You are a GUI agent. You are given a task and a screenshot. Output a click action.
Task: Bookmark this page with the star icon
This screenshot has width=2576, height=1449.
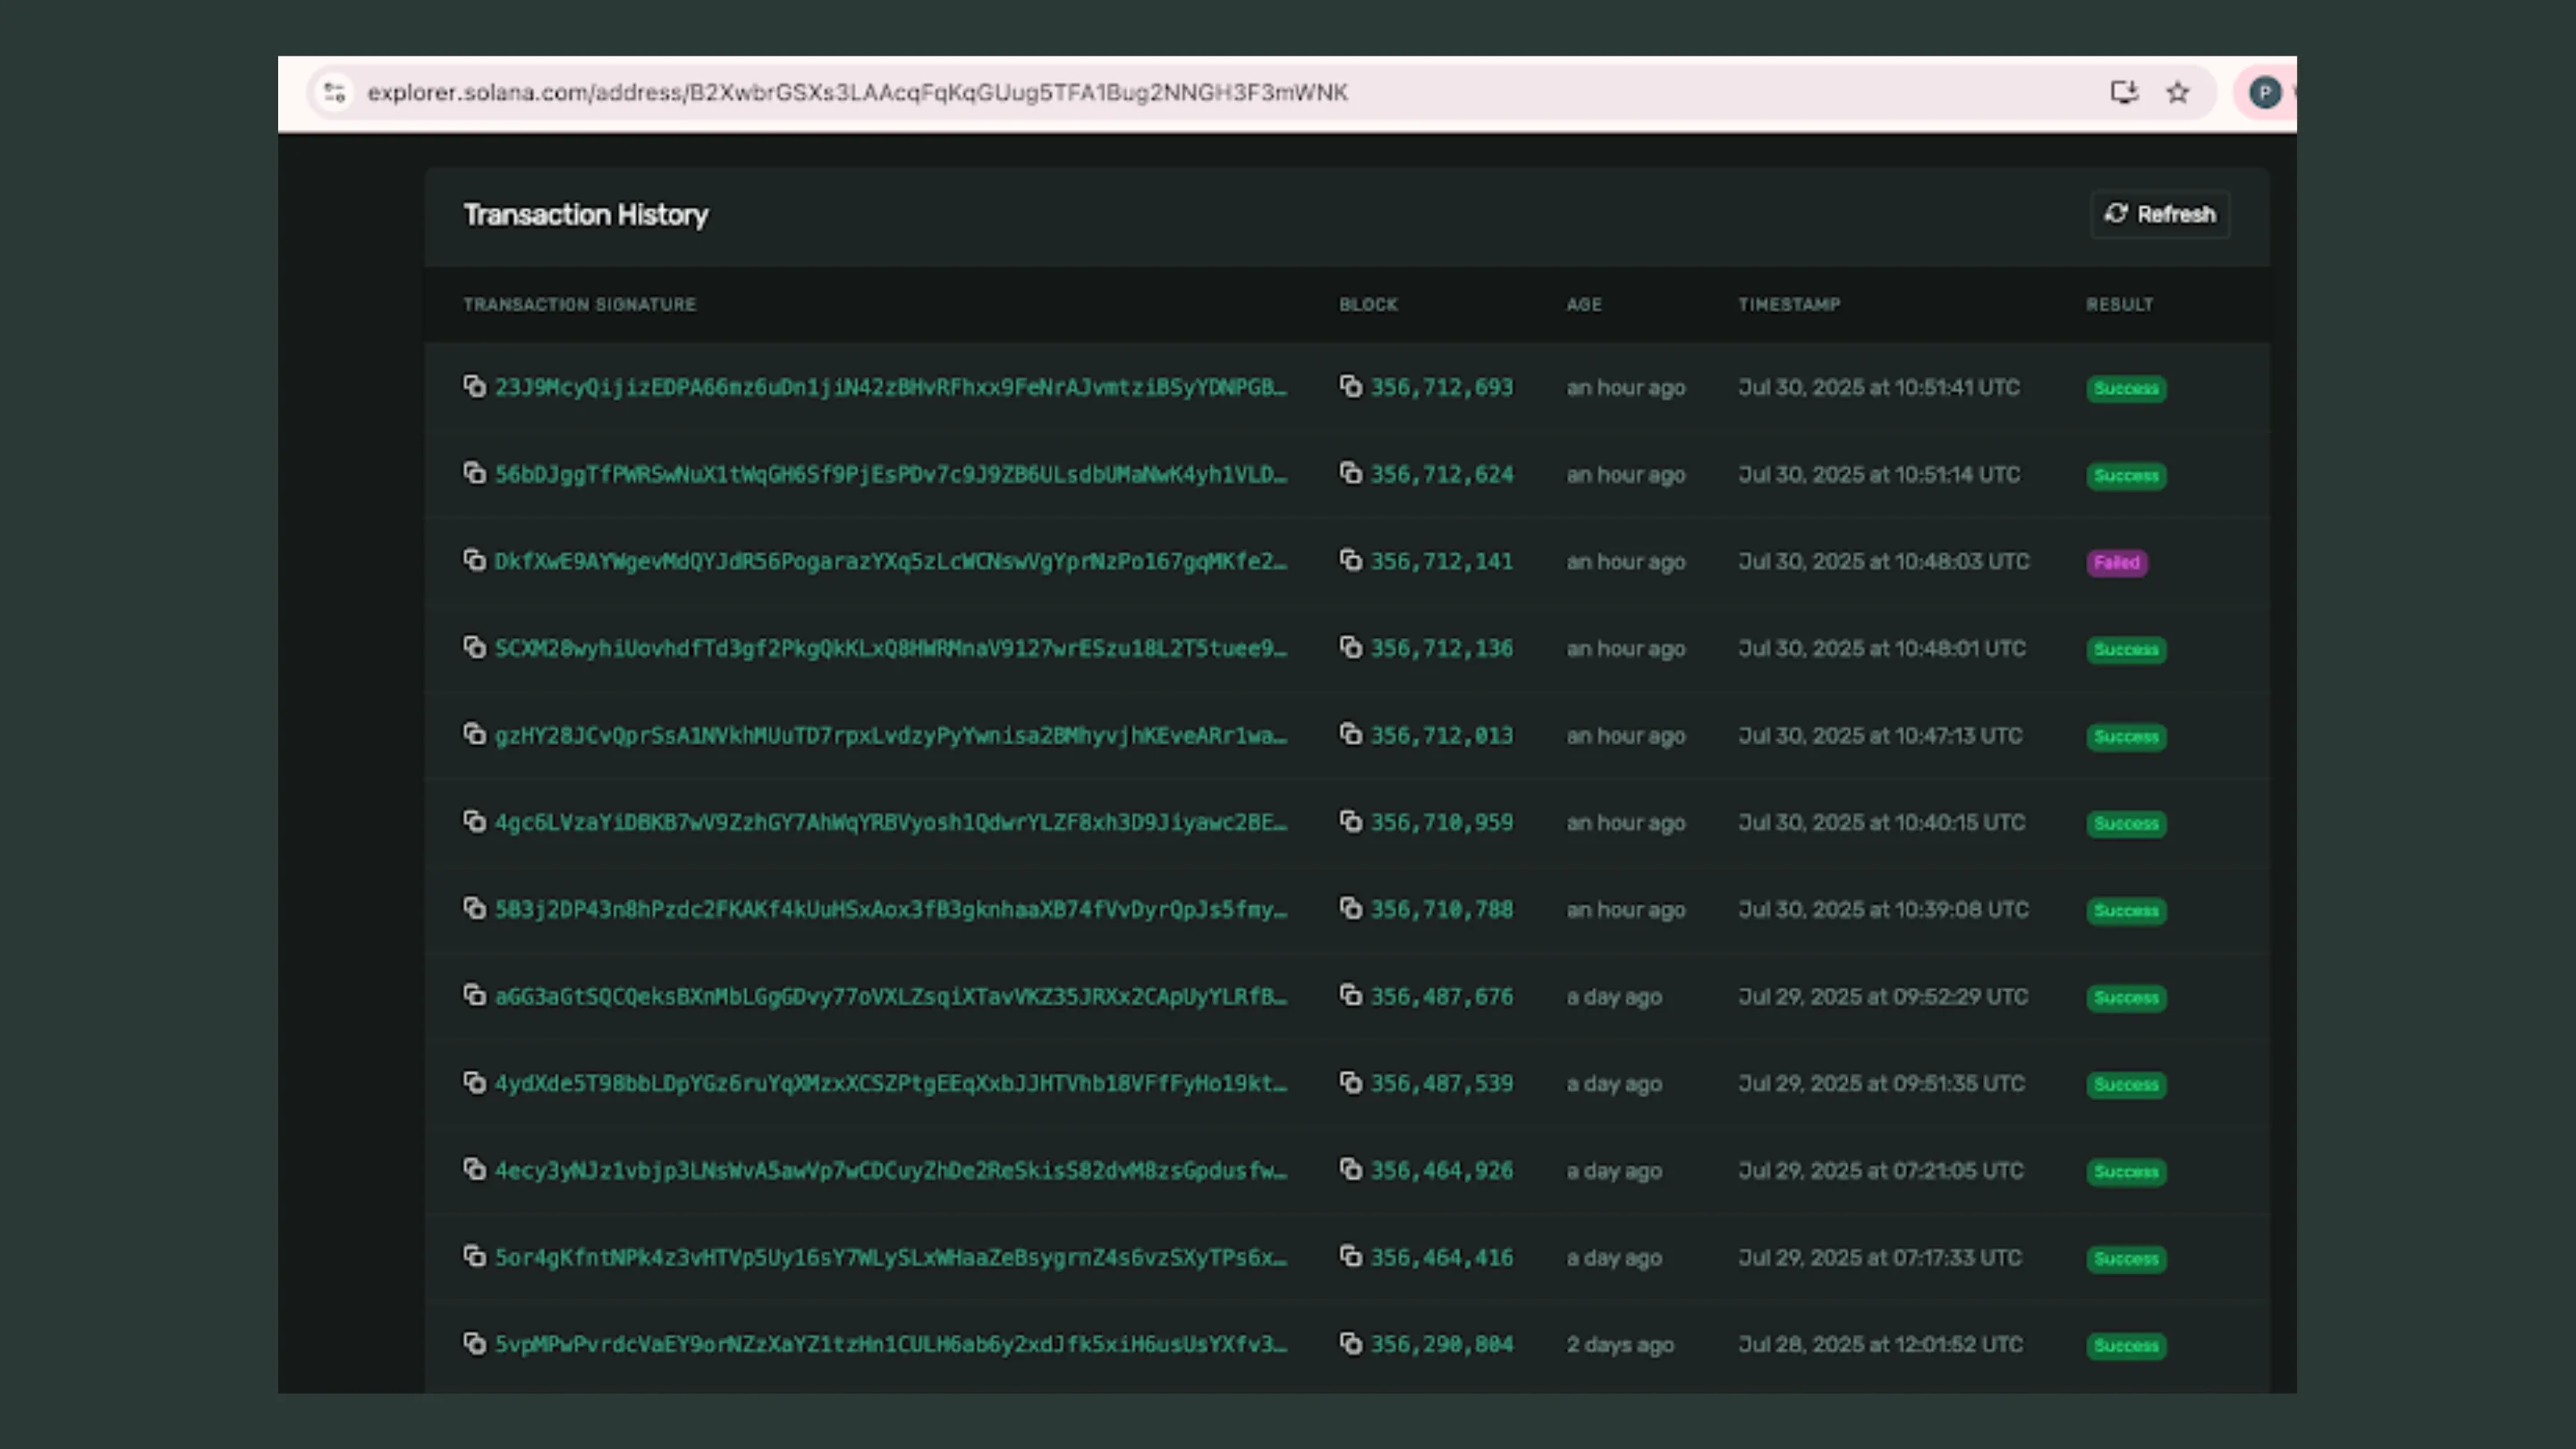[2178, 92]
